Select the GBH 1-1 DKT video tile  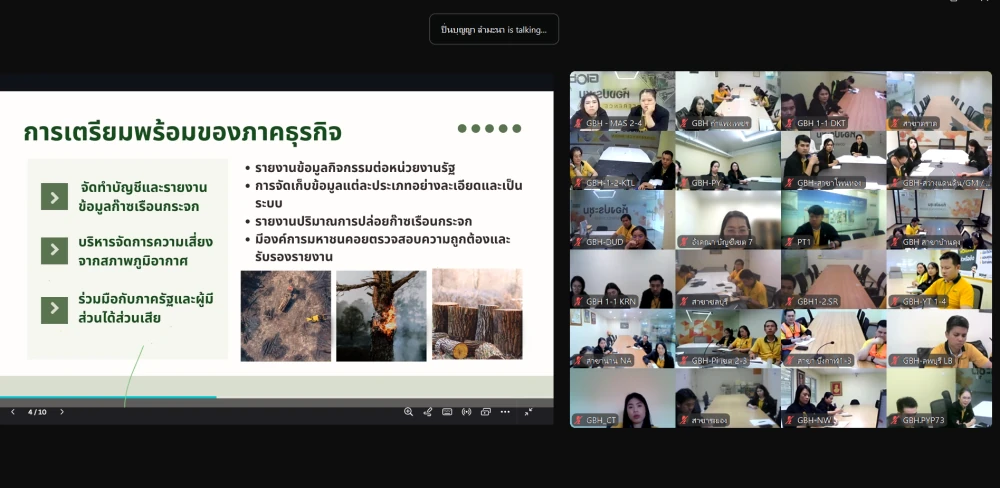[x=834, y=101]
